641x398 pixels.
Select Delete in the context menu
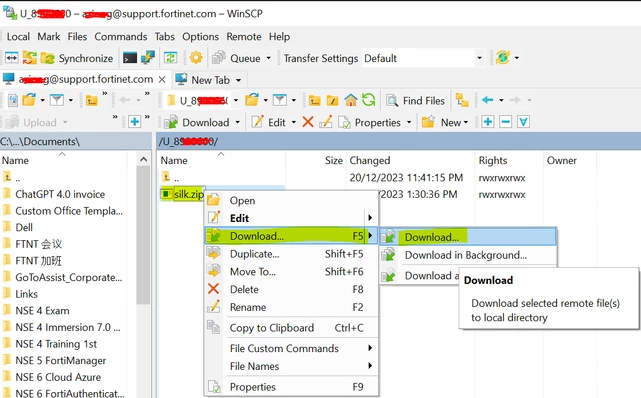[x=291, y=289]
